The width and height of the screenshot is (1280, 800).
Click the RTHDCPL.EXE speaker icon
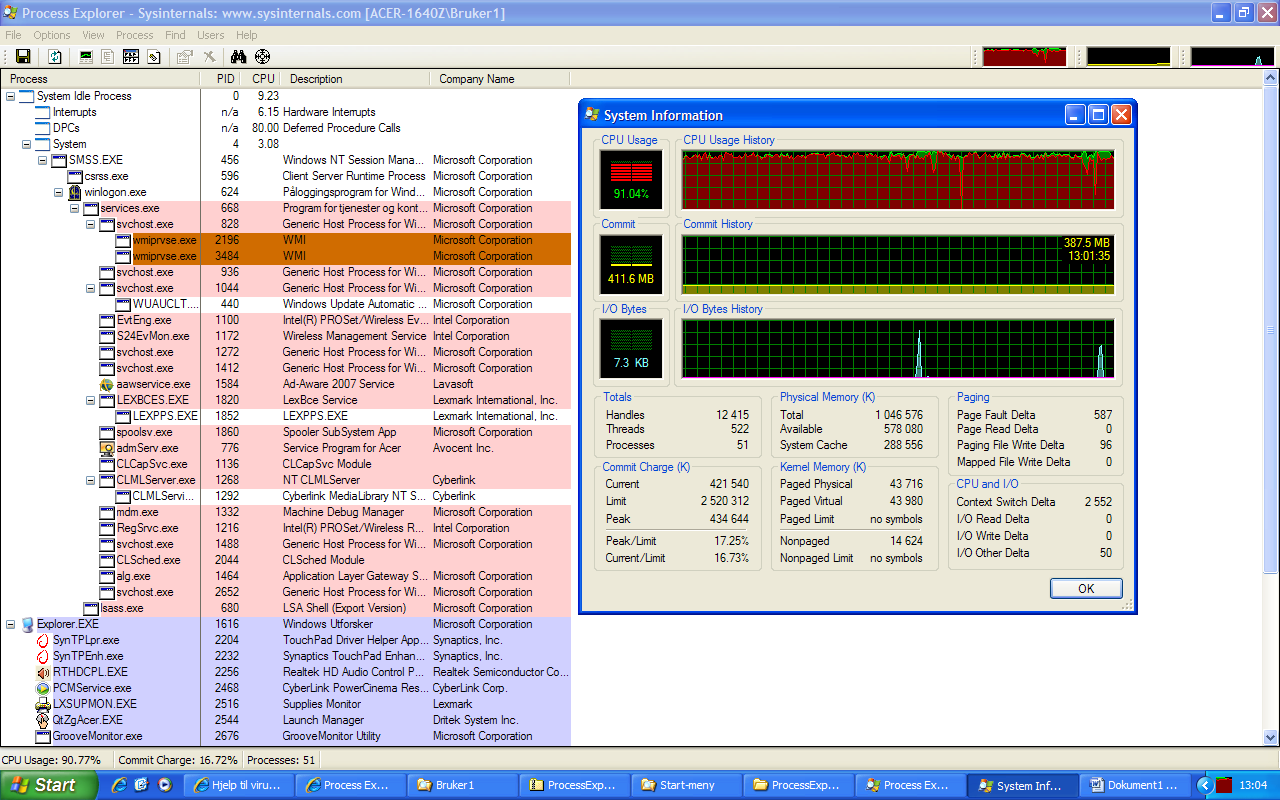tap(43, 672)
